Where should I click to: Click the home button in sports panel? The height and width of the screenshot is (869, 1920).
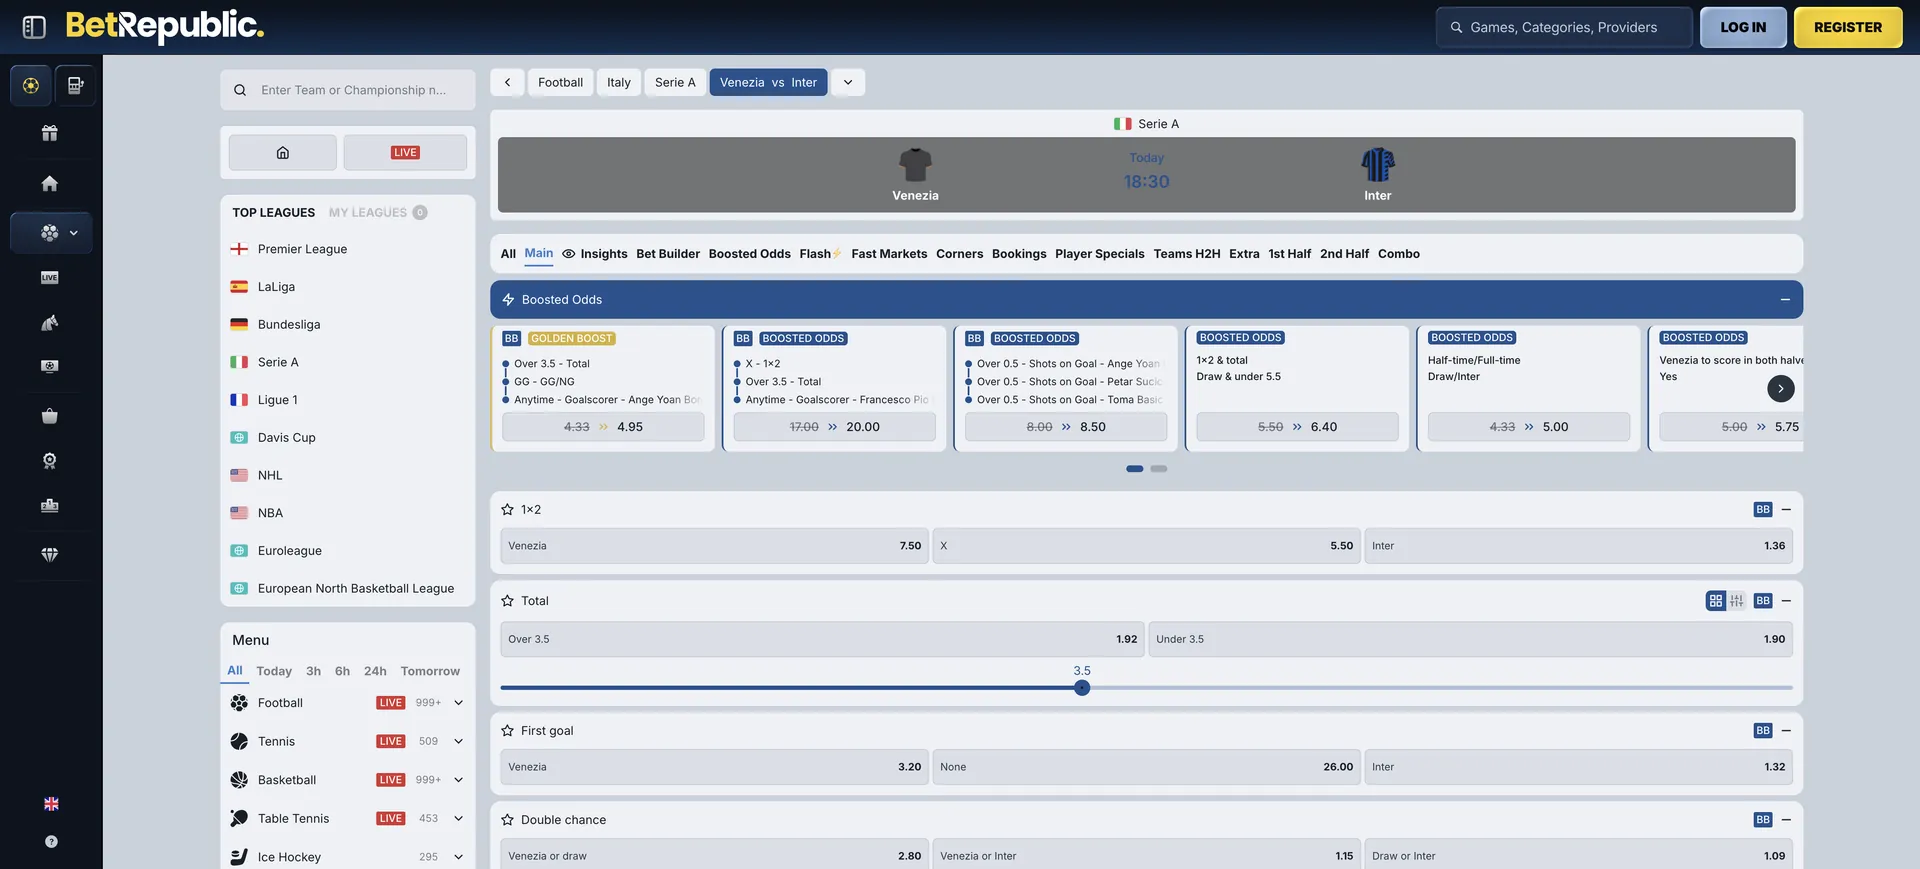(283, 153)
